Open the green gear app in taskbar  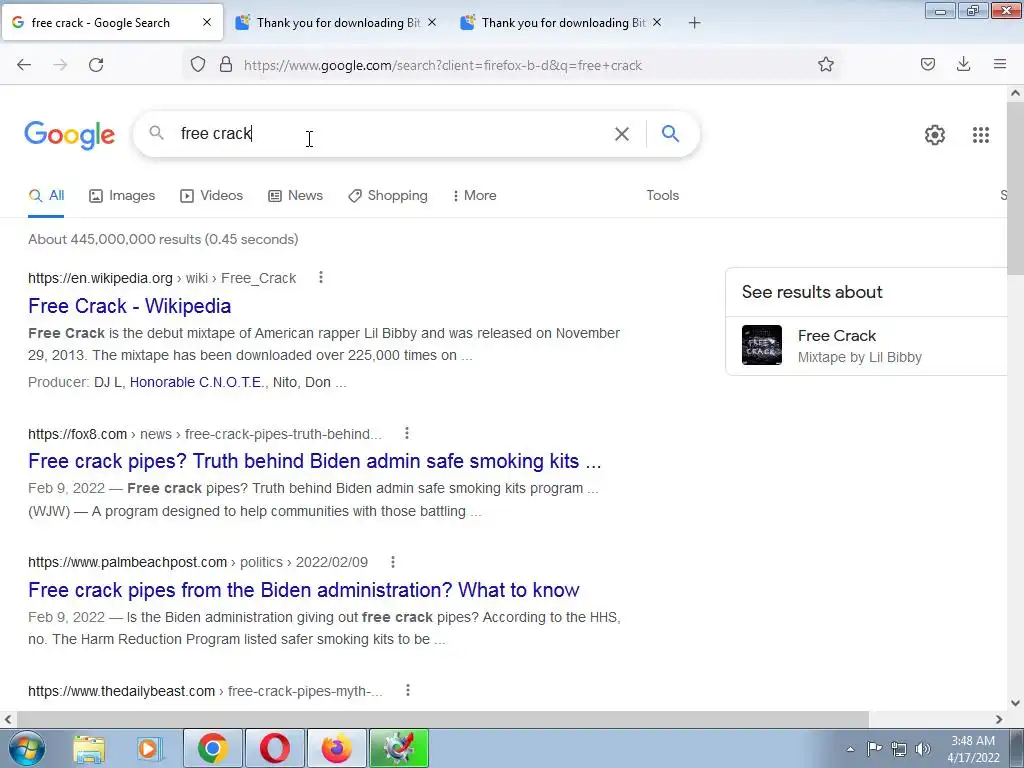[x=399, y=748]
